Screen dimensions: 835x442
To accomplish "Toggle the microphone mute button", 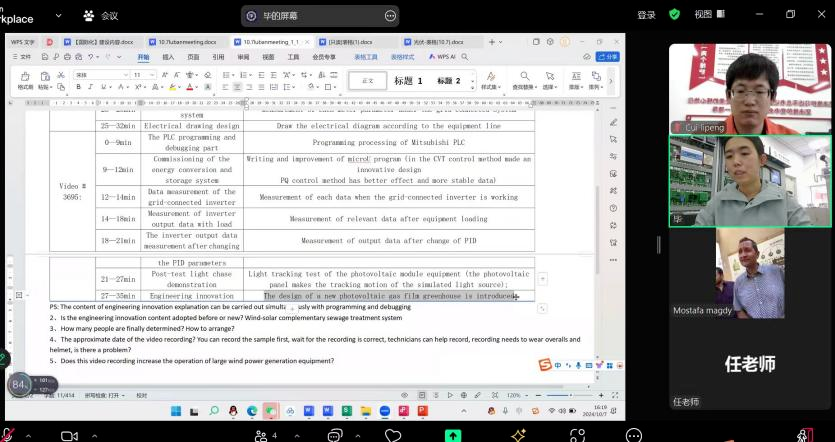I will [x=6, y=435].
